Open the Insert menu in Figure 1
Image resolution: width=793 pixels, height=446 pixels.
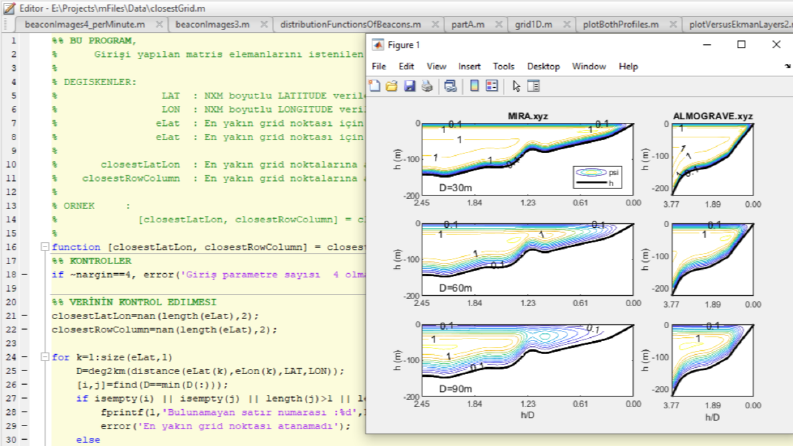469,66
